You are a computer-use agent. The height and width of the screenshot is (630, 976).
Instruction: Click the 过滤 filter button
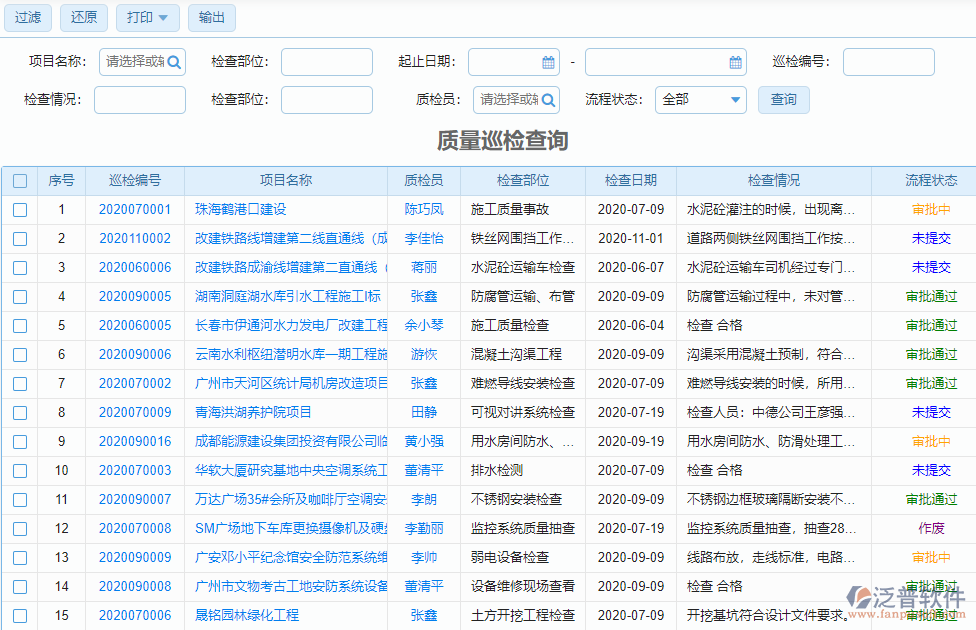[x=27, y=17]
